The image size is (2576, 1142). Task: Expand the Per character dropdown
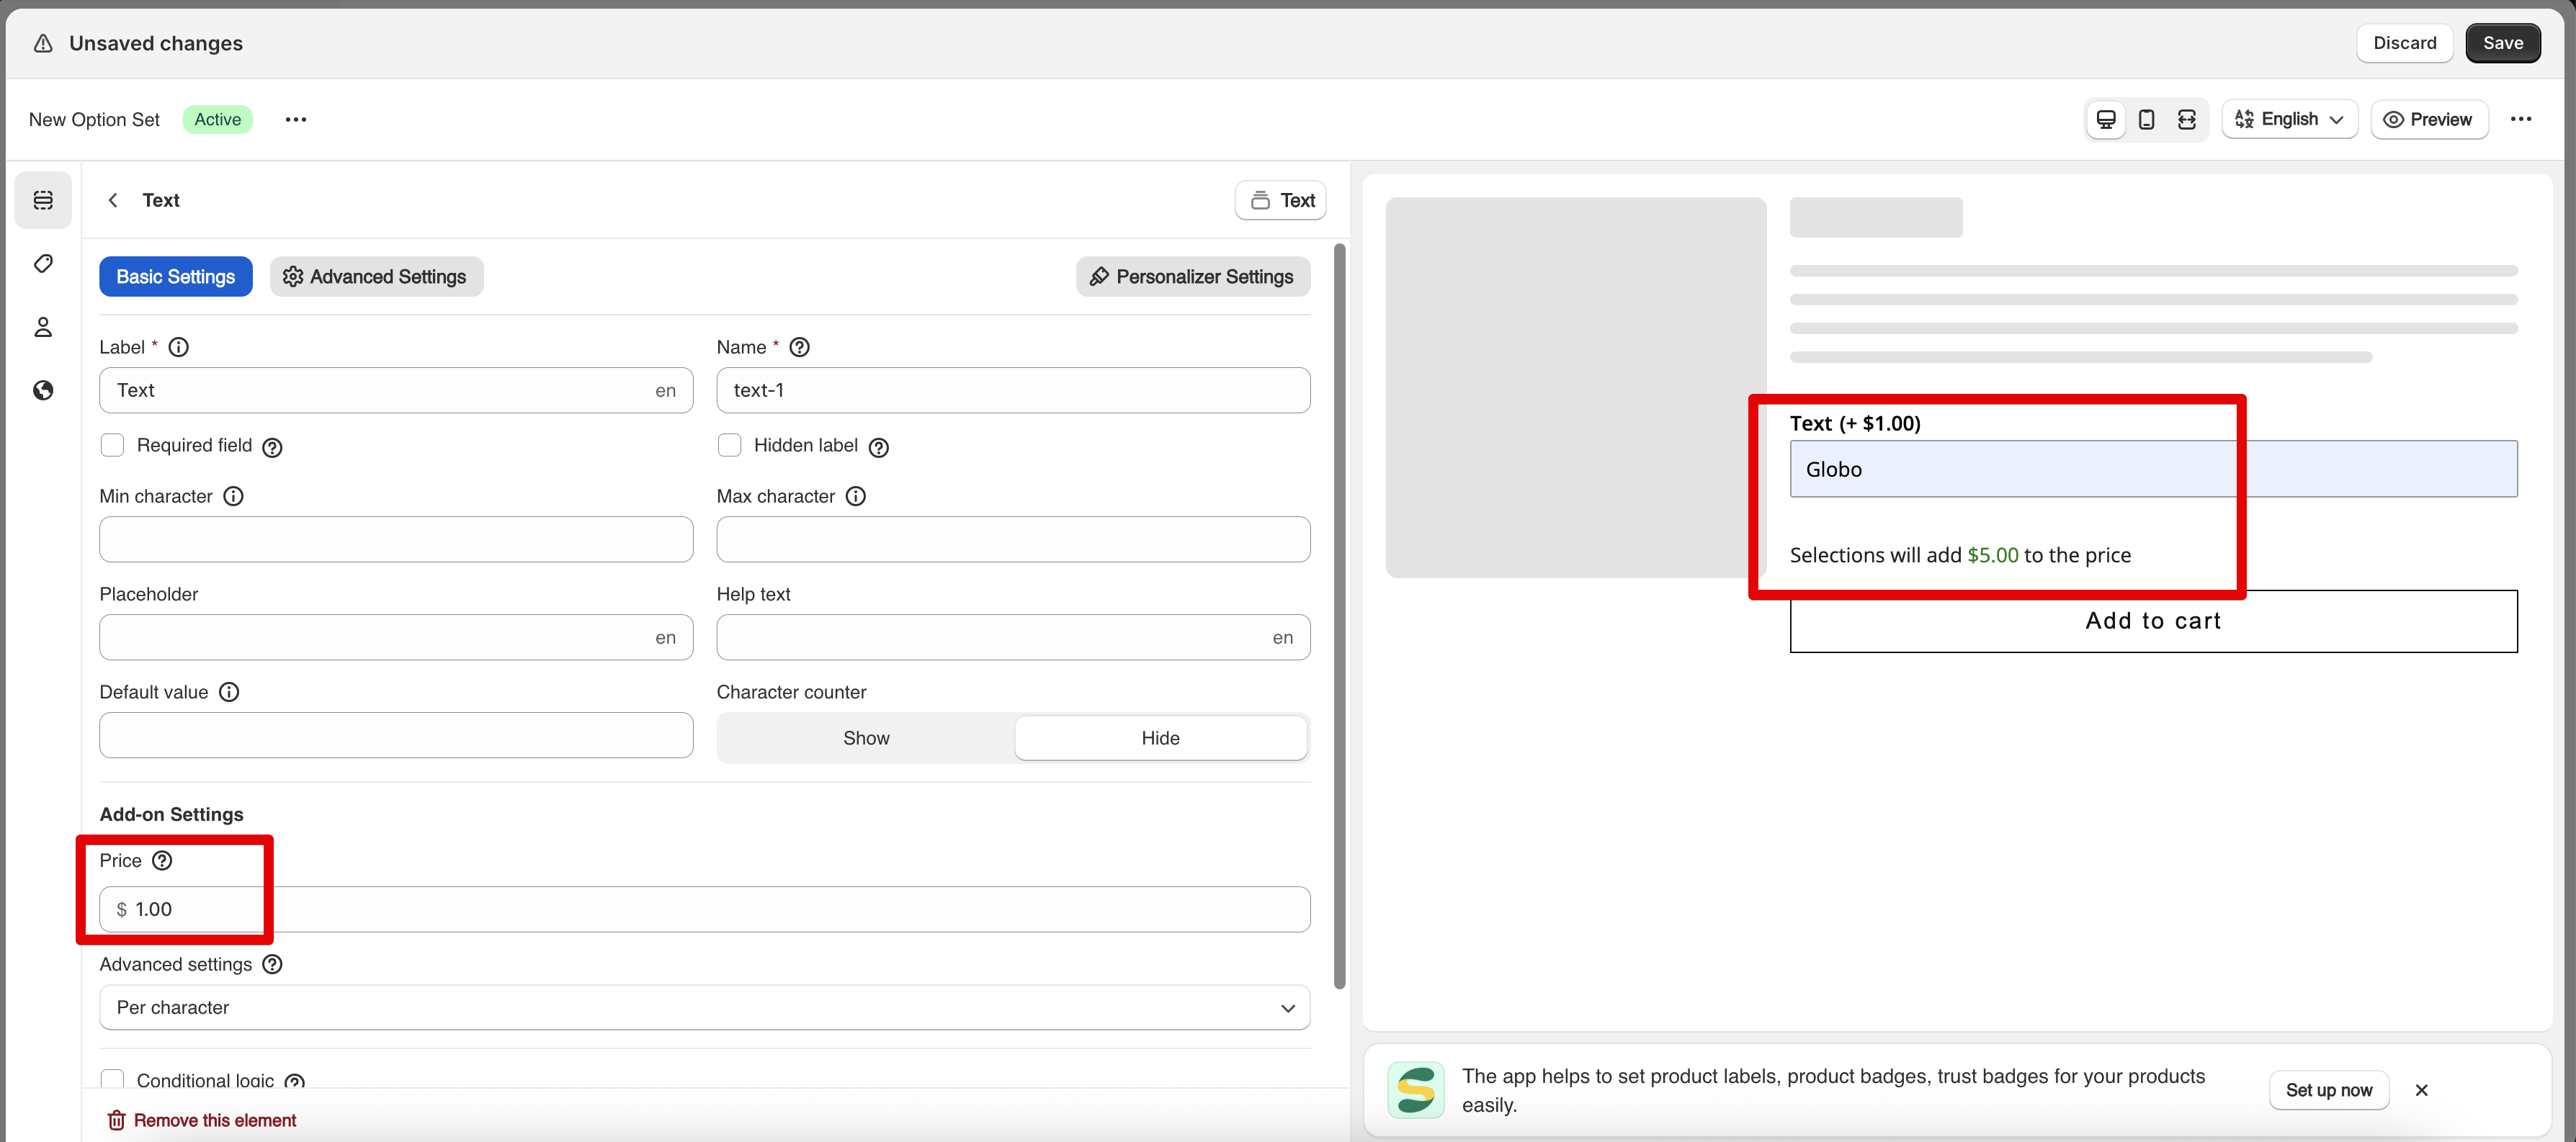click(x=704, y=1007)
